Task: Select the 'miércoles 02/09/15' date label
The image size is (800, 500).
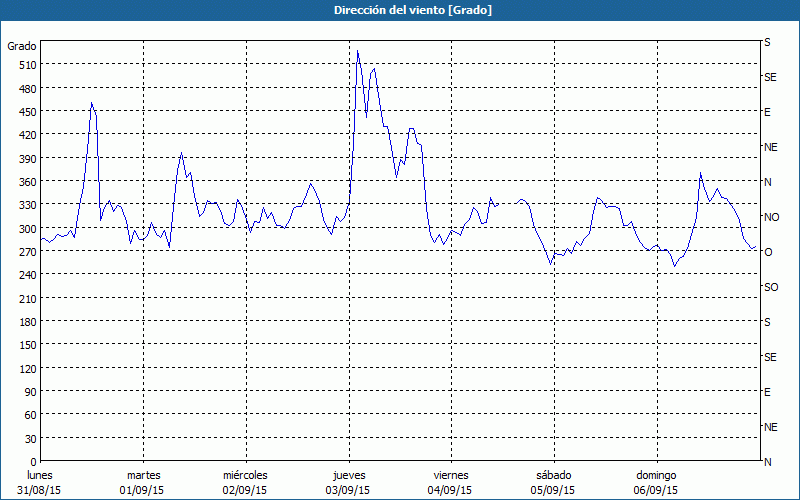Action: click(x=245, y=482)
